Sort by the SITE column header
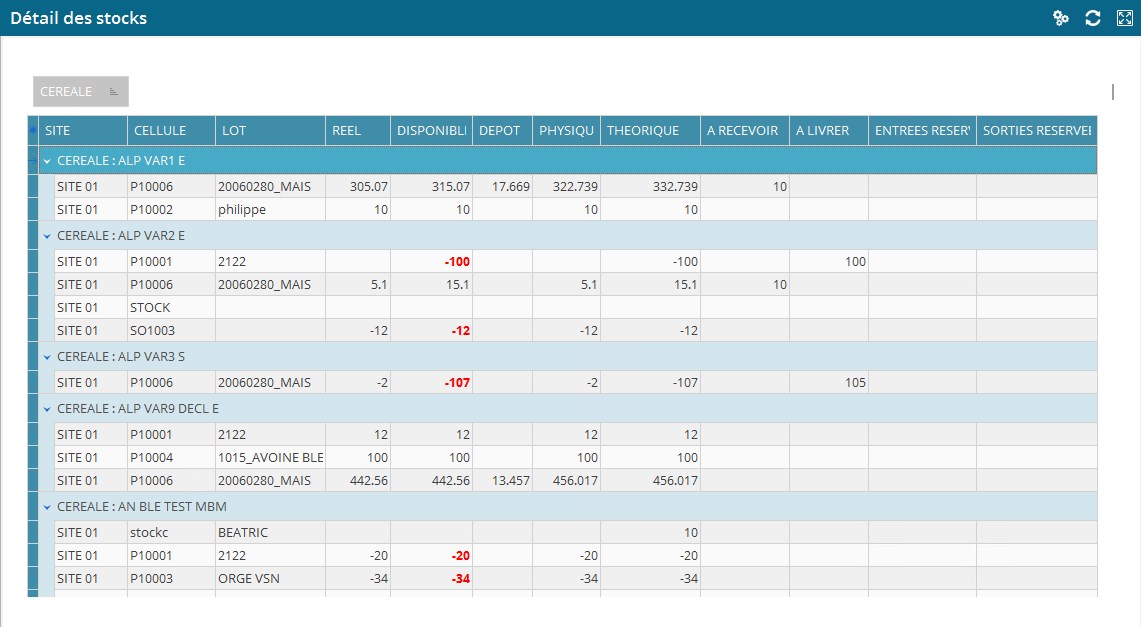This screenshot has height=627, width=1141. tap(82, 131)
